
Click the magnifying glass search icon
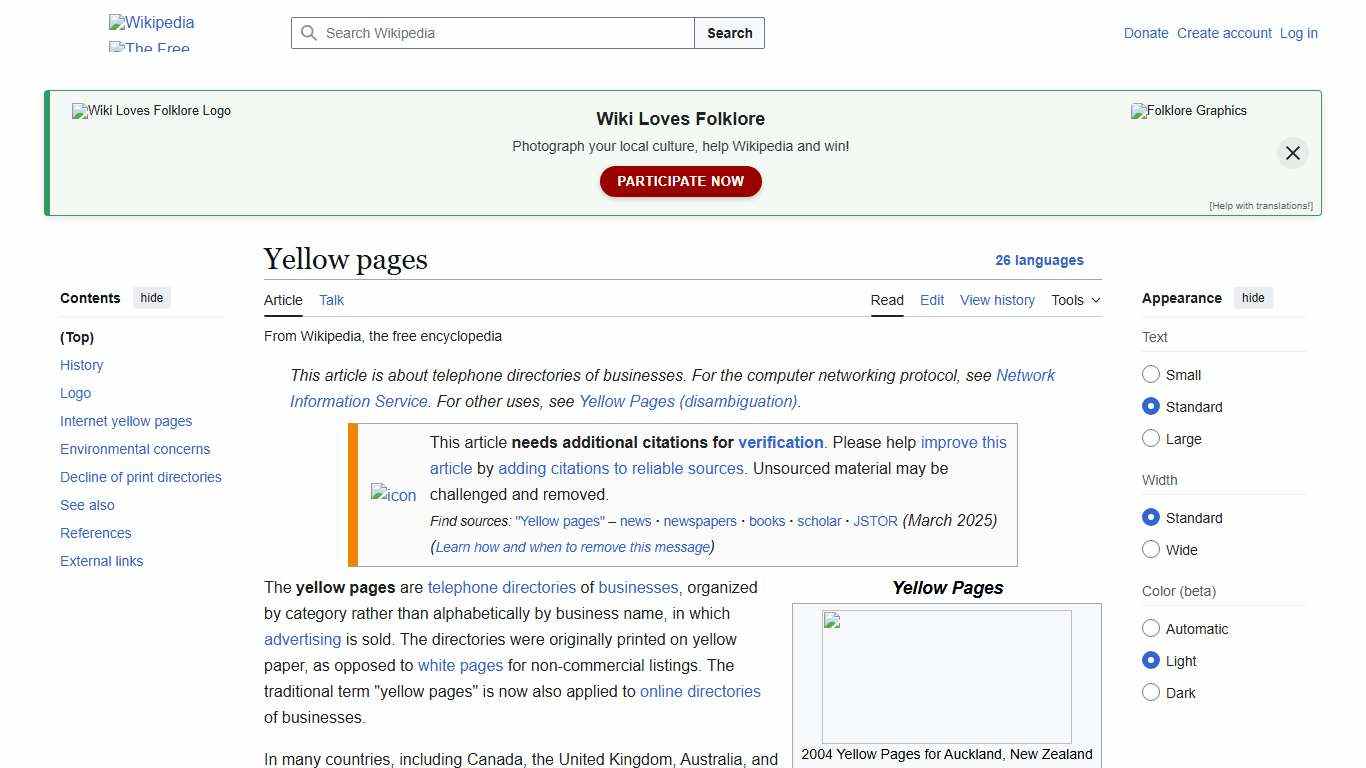click(310, 33)
